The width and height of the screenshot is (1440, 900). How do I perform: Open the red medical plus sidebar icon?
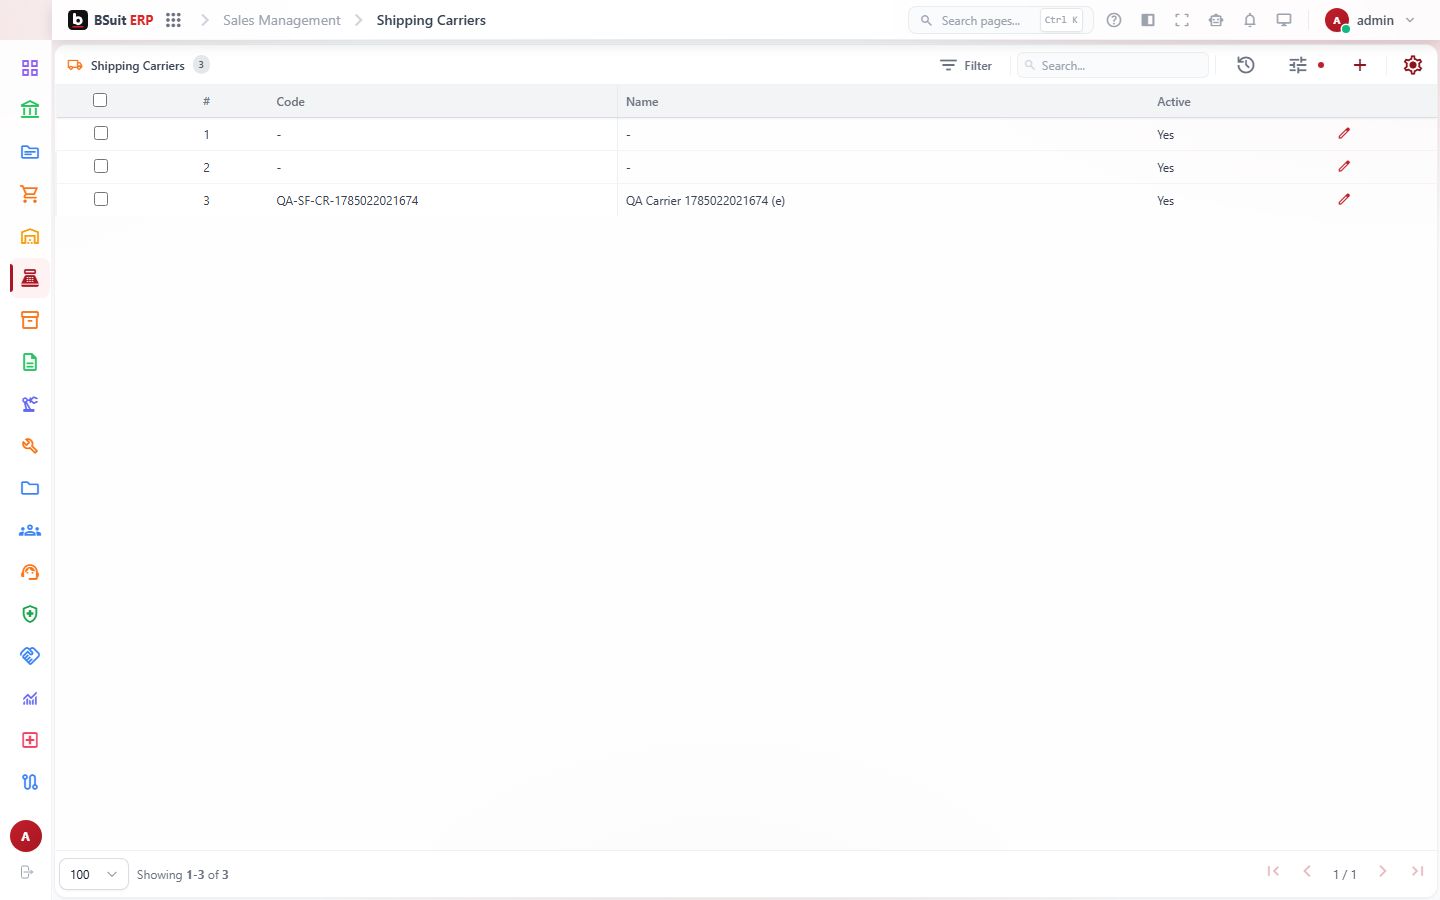[30, 740]
